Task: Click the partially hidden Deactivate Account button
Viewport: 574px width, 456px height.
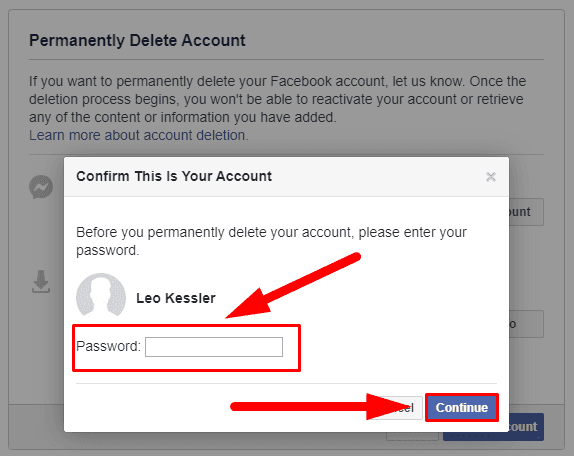Action: coord(526,212)
